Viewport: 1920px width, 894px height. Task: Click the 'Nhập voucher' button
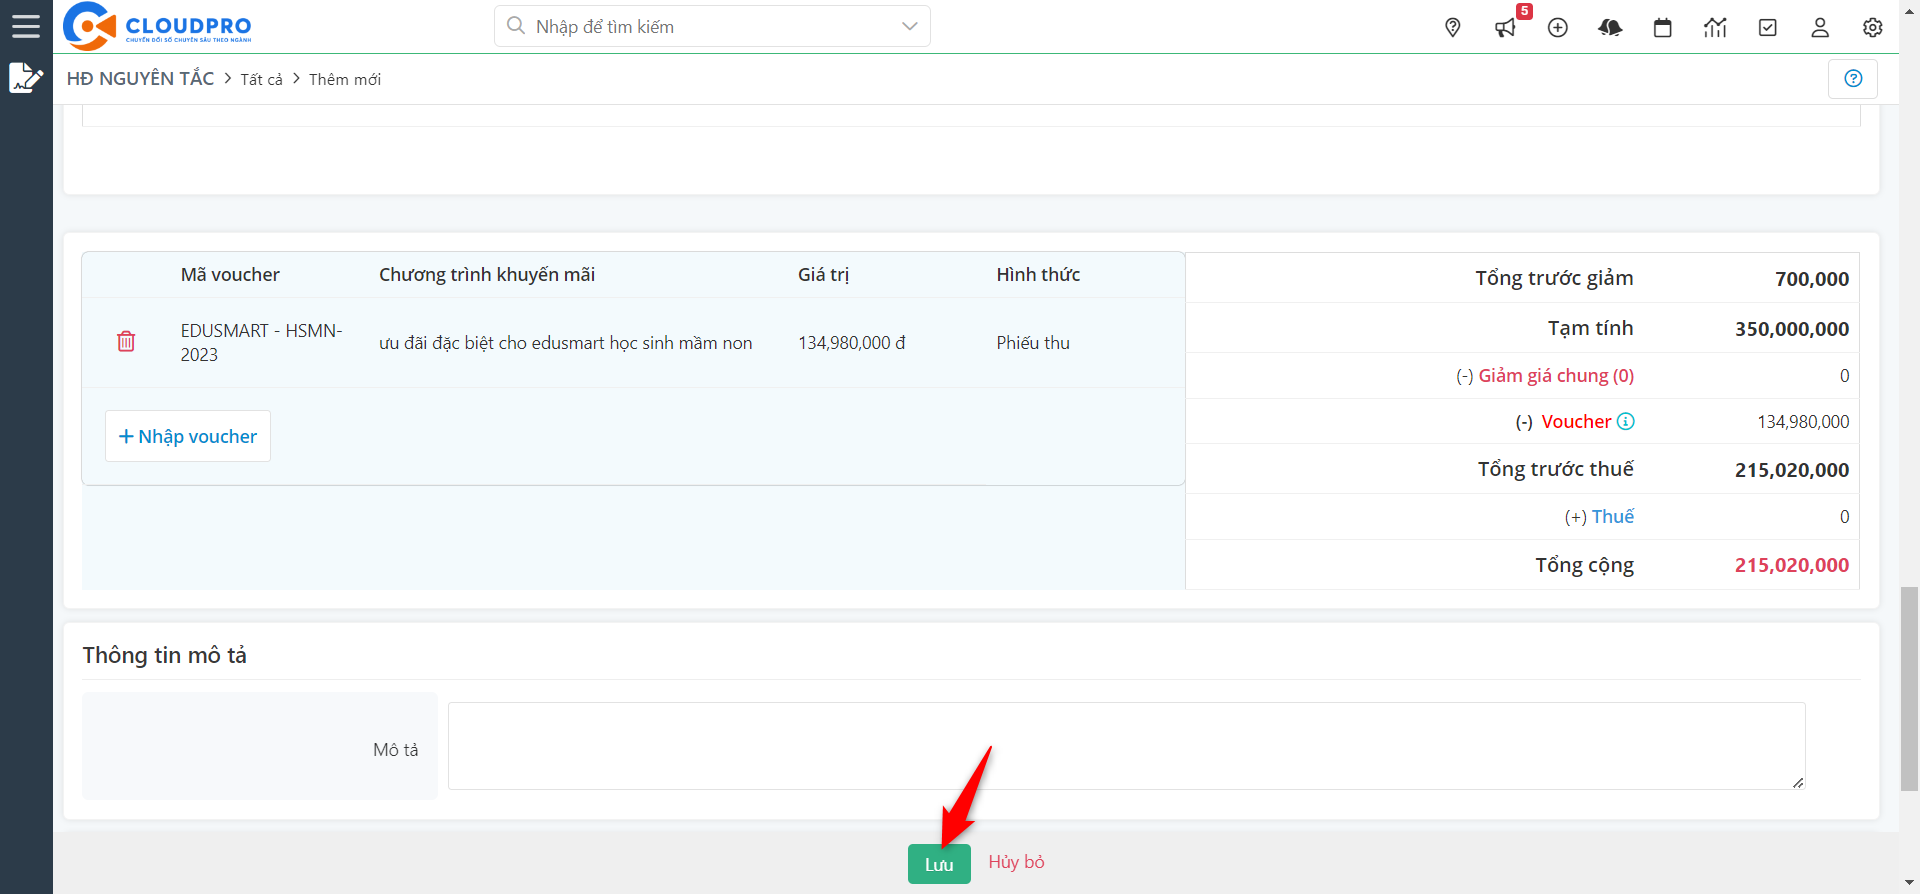click(188, 436)
